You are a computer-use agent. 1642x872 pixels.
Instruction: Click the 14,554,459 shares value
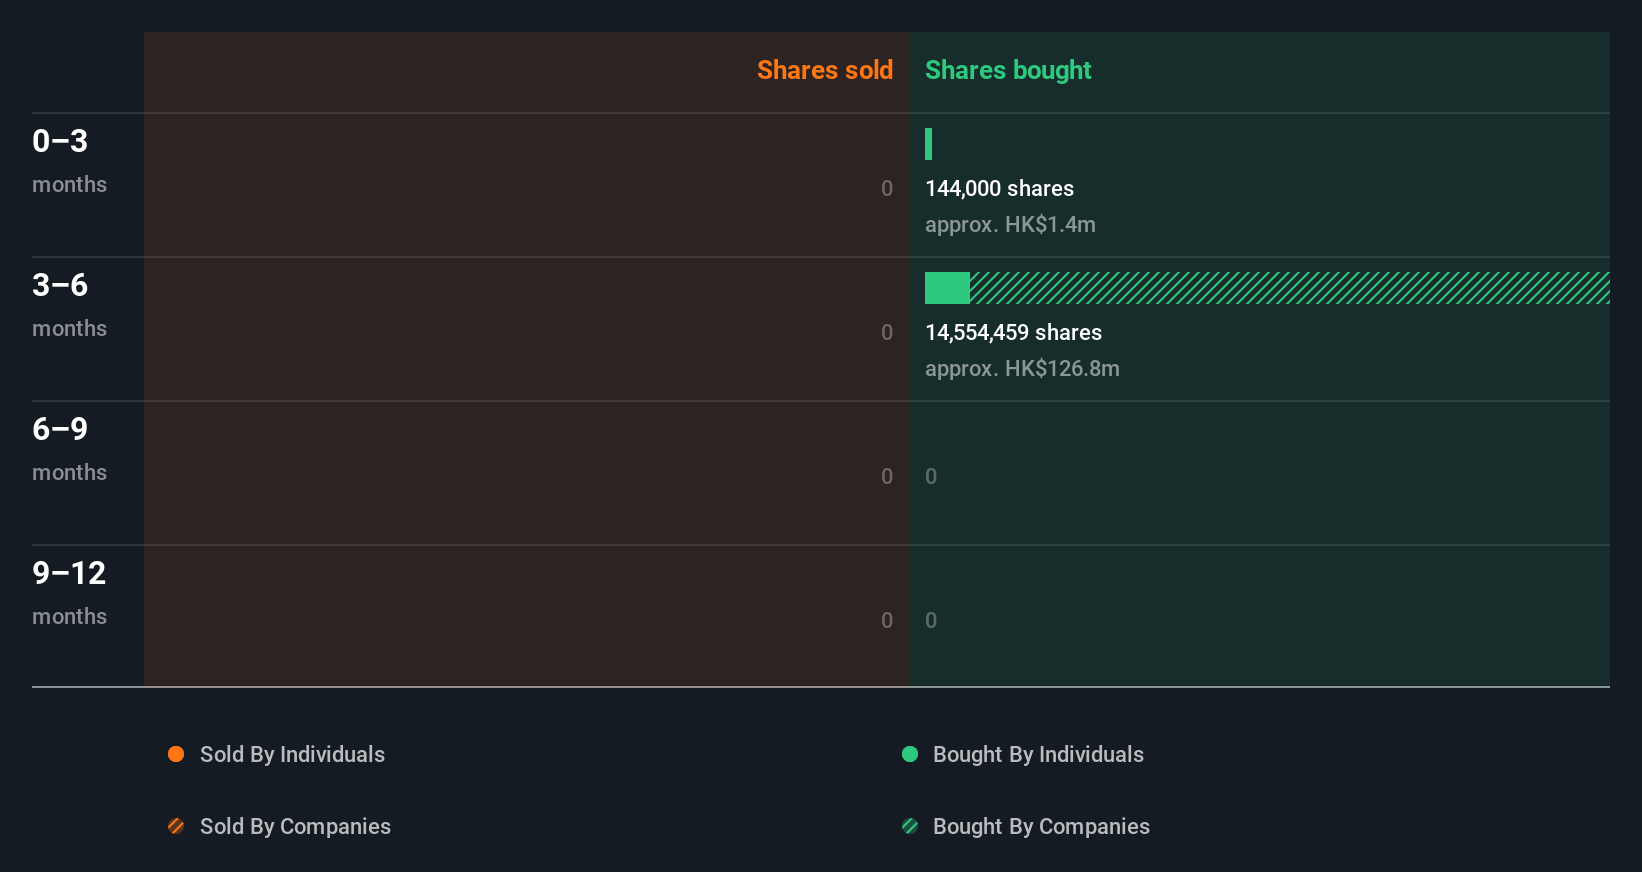click(x=1013, y=332)
